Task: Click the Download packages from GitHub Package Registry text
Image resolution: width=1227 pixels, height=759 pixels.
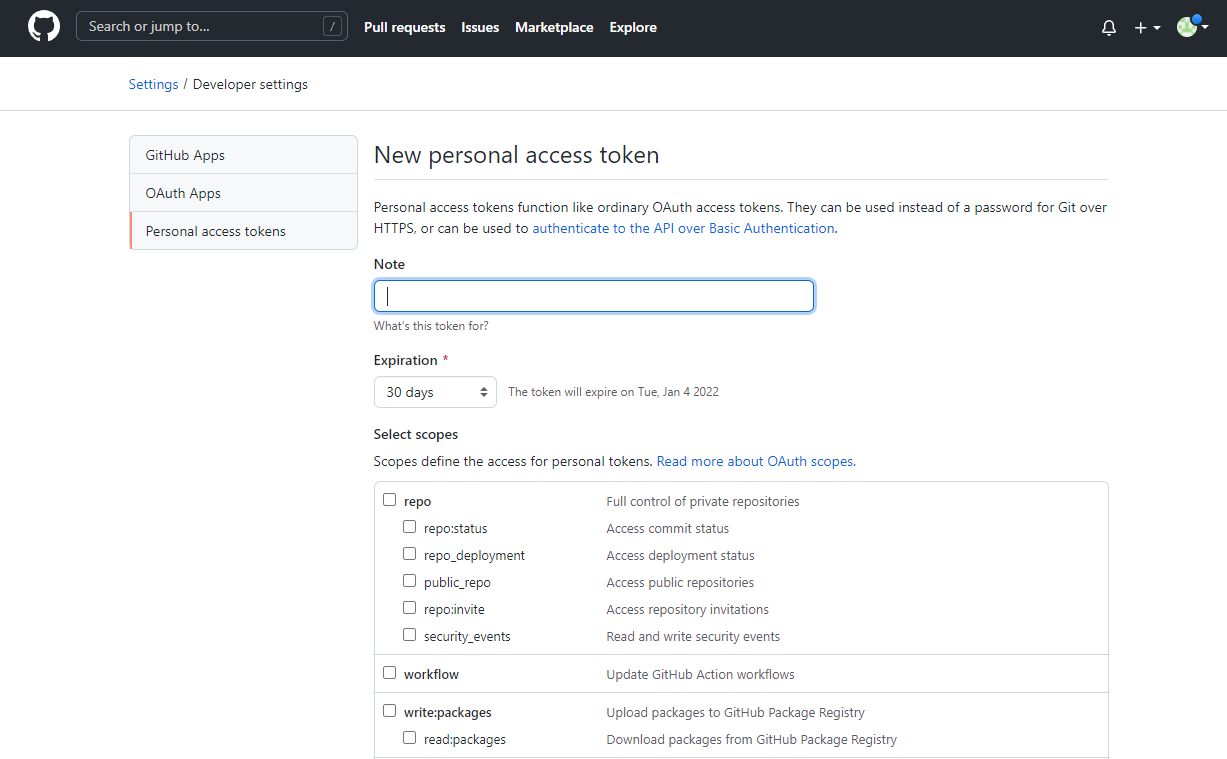Action: coord(752,740)
